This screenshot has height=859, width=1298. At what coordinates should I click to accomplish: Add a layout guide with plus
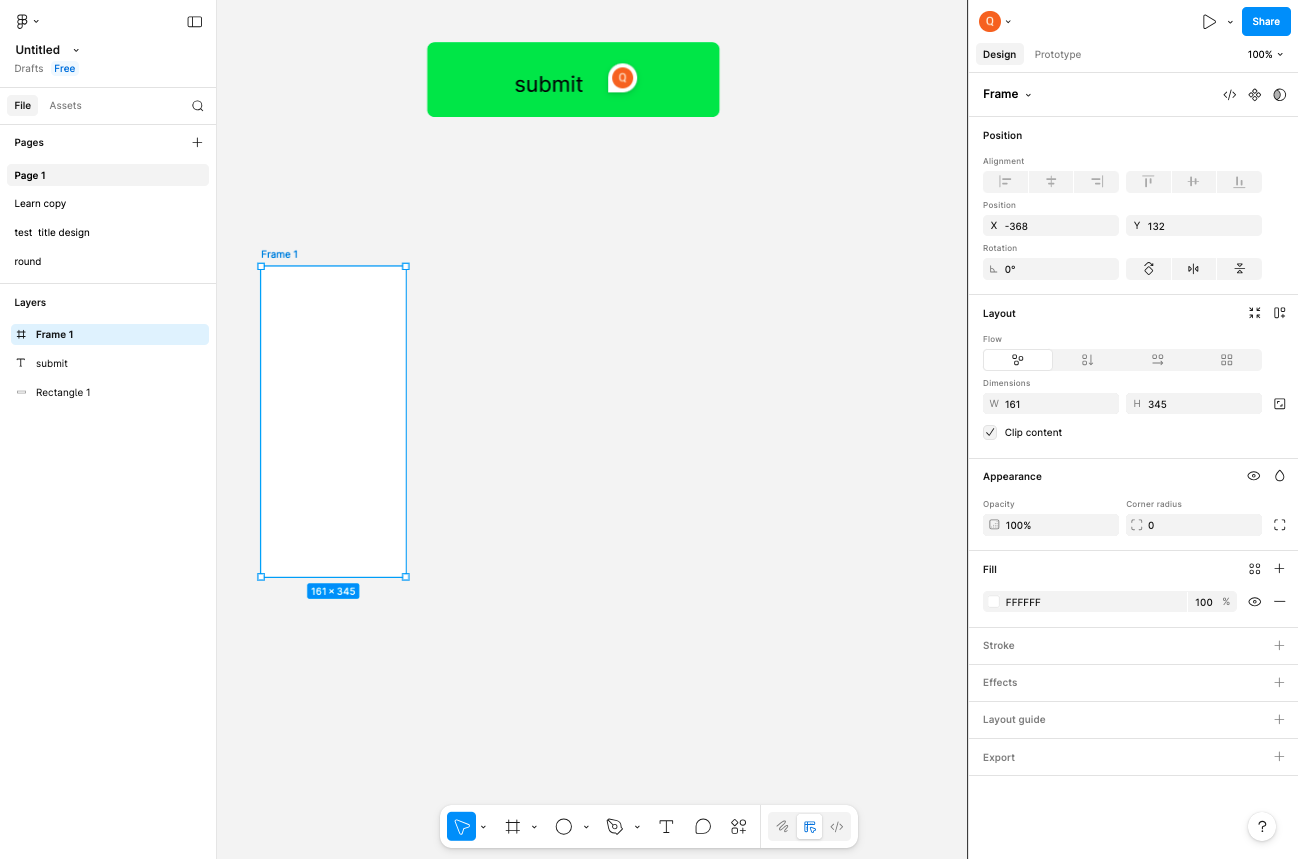[x=1279, y=720]
